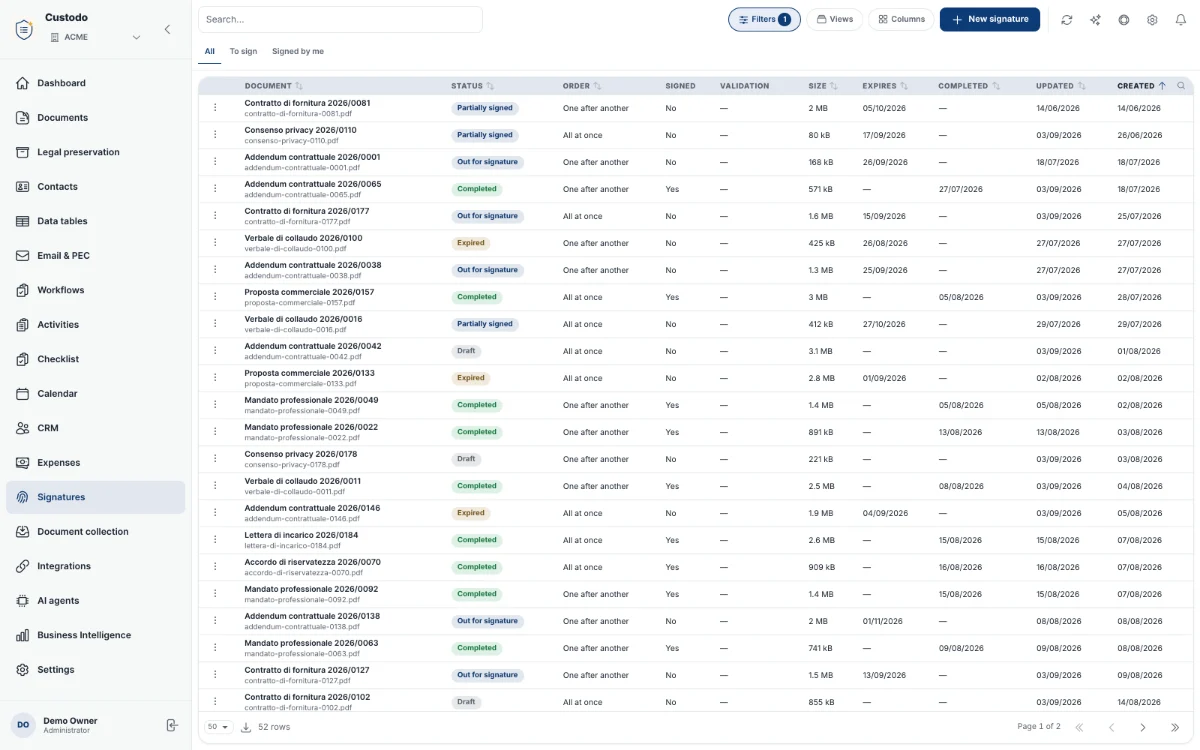Open the Filters panel

click(x=764, y=20)
